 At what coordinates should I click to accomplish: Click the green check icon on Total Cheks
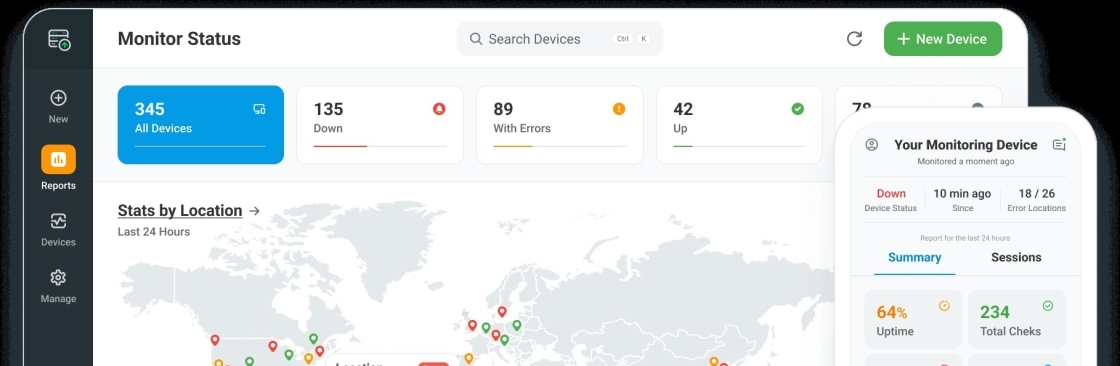(1048, 306)
